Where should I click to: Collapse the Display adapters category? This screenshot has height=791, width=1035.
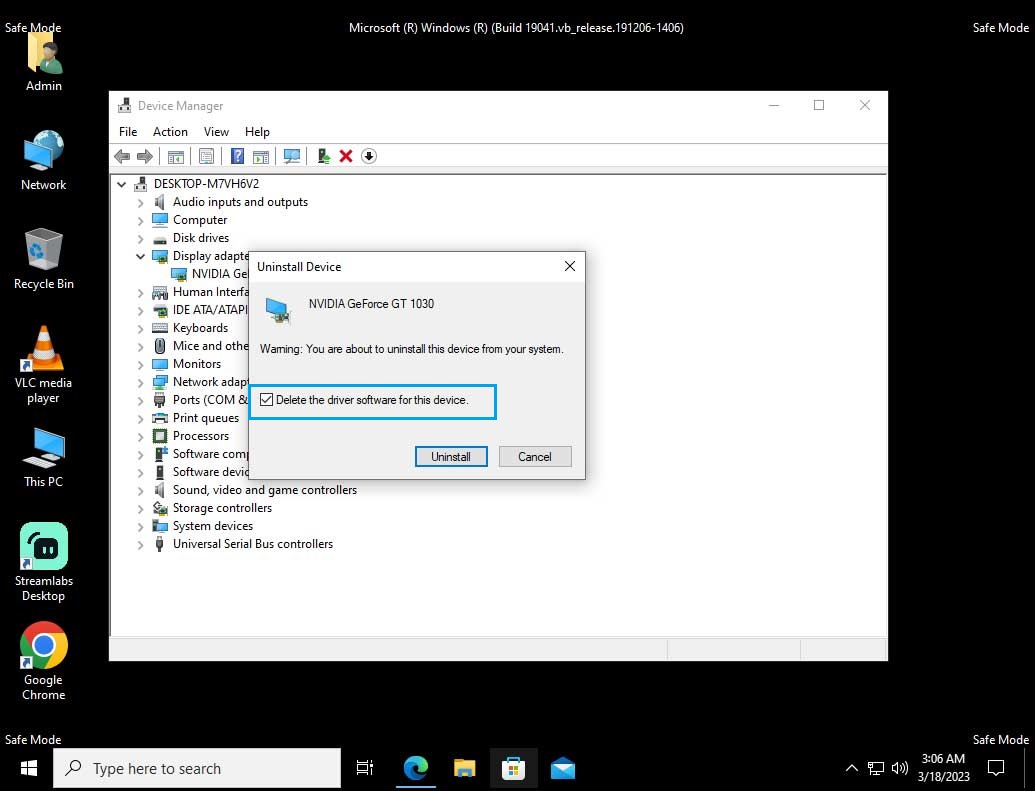tap(139, 256)
